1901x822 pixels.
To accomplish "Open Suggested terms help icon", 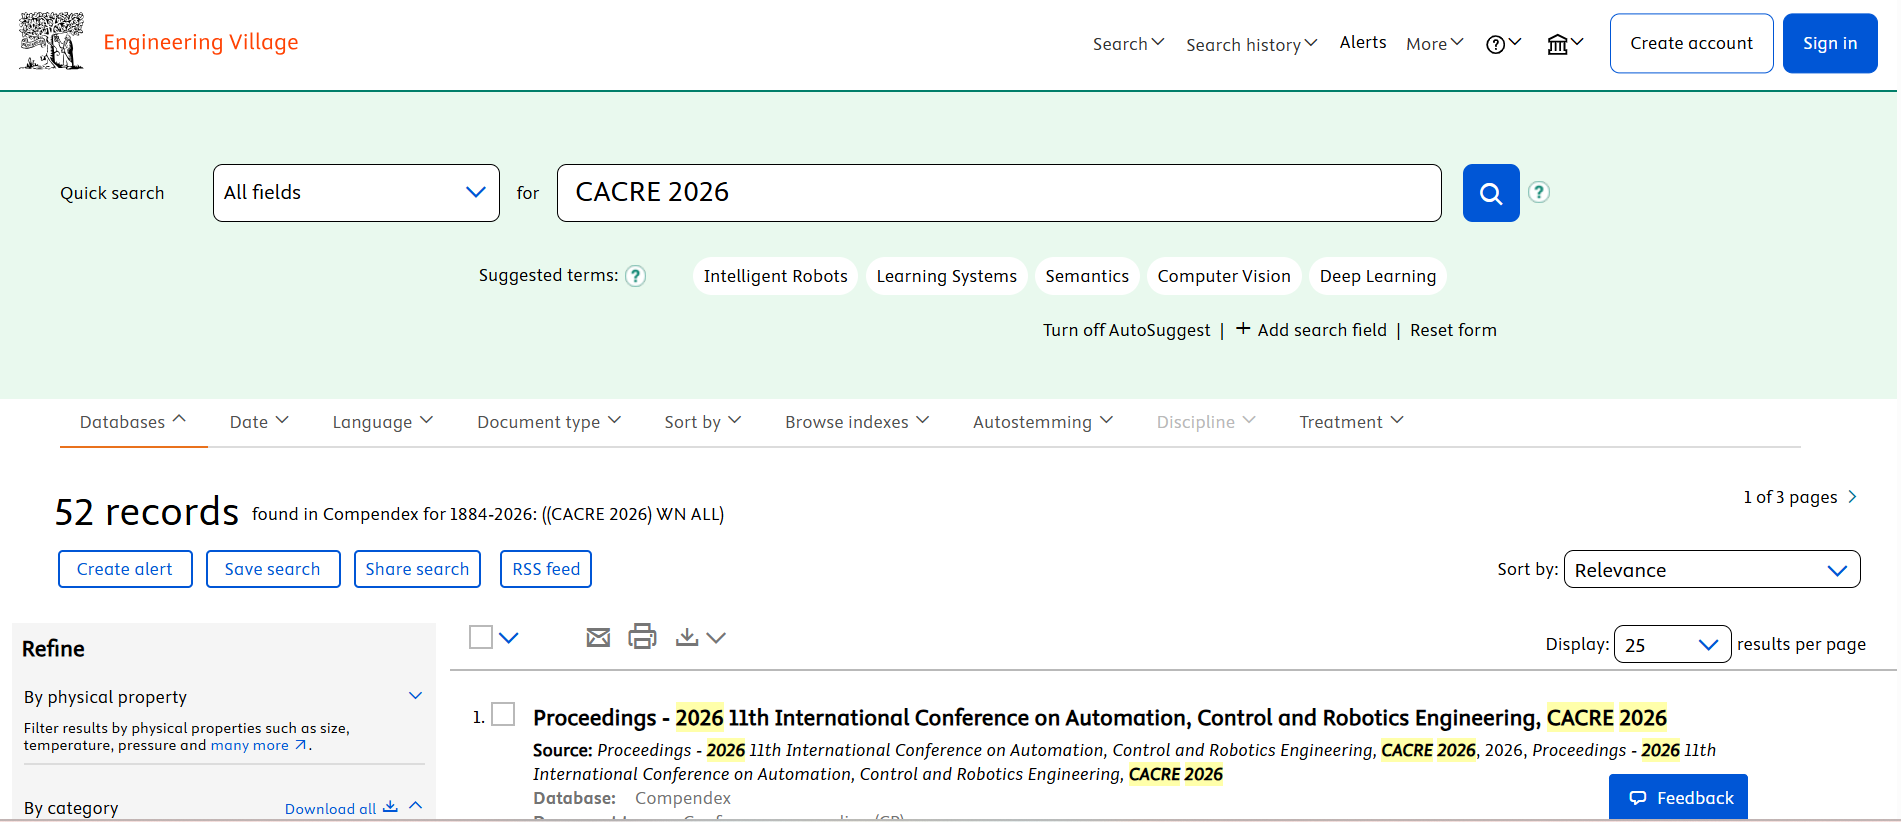I will pos(635,276).
